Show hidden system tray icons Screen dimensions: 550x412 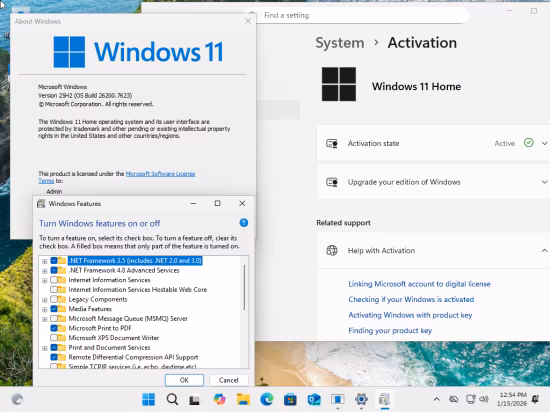tap(436, 399)
